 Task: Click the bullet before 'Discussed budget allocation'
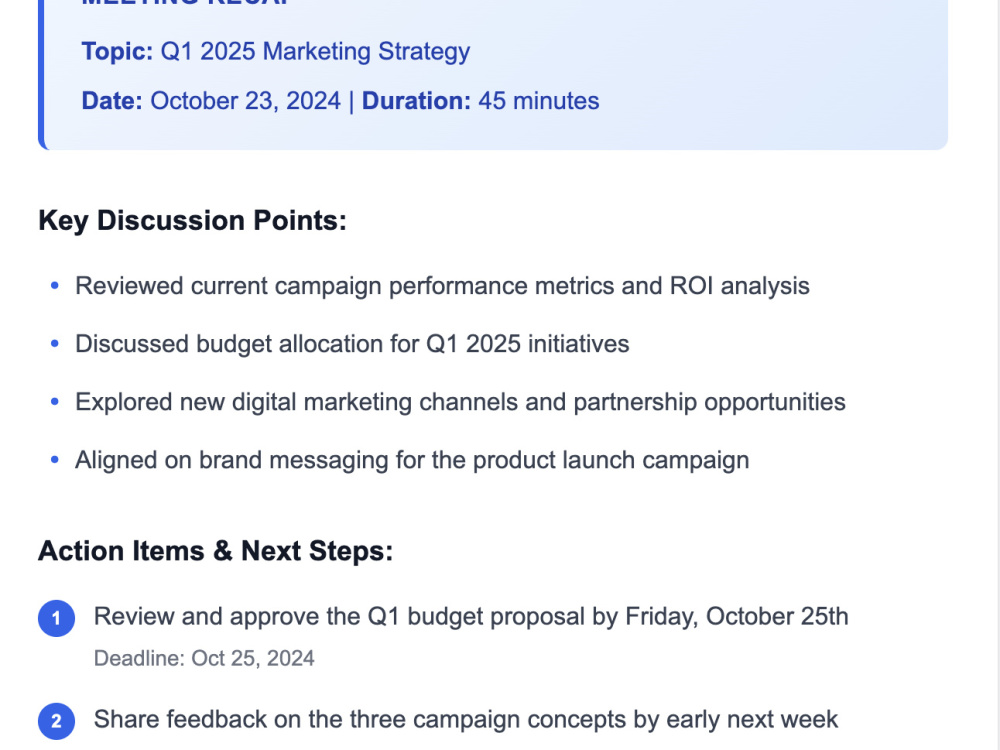click(55, 344)
